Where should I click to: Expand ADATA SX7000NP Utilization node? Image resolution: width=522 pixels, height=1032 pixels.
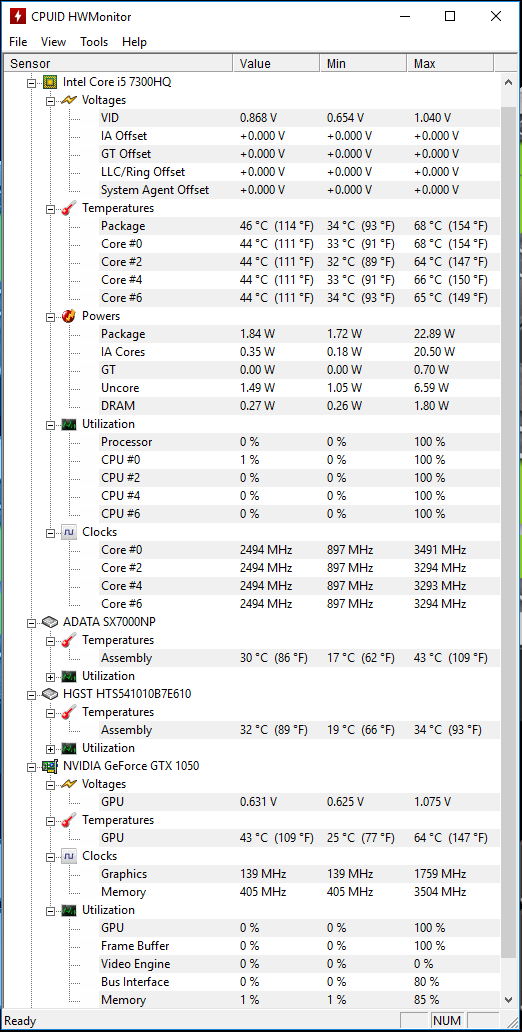point(51,677)
